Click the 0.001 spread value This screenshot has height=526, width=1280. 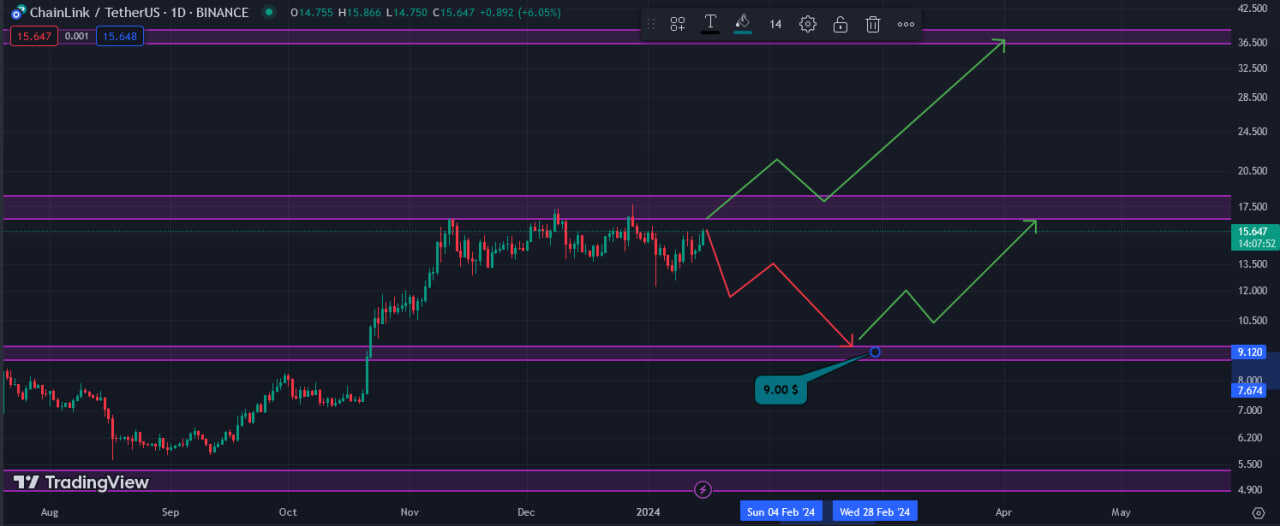(x=76, y=36)
